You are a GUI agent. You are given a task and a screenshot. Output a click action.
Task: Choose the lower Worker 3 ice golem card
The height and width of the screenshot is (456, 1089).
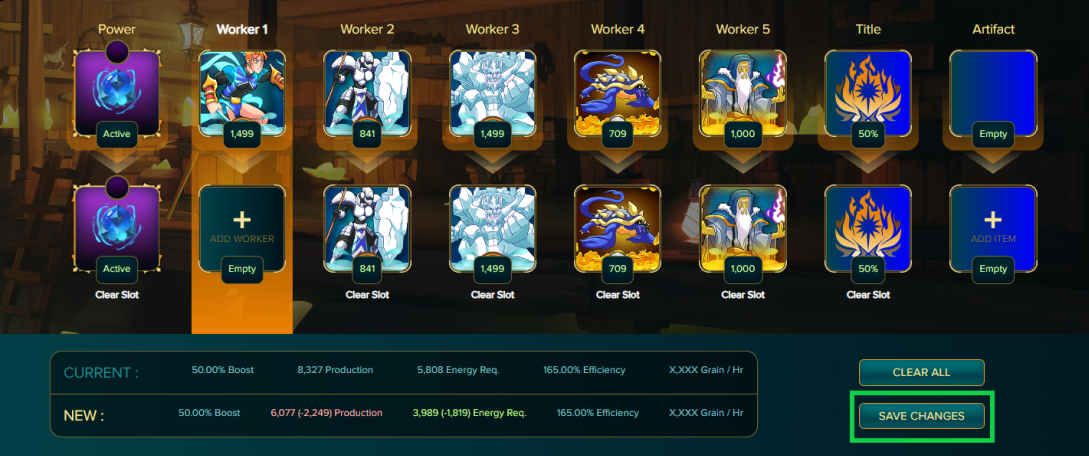[492, 228]
